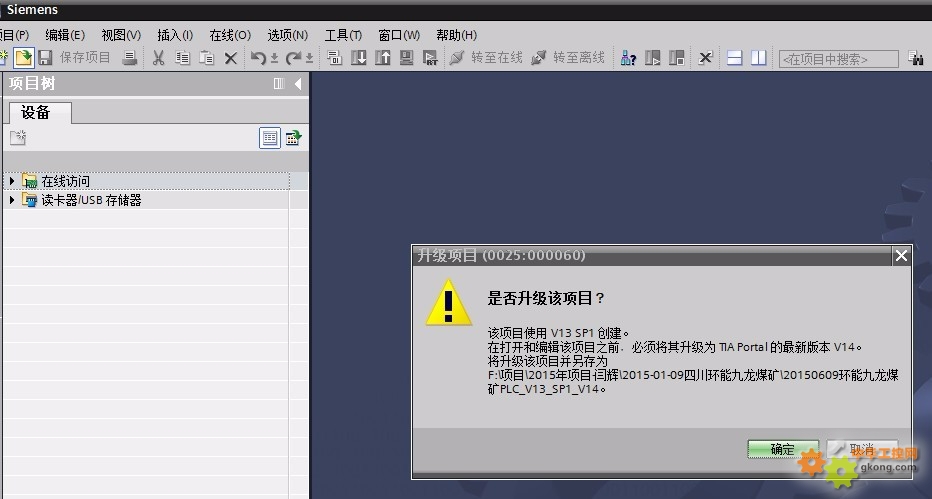The image size is (932, 499).
Task: Open the 帮助(H) menu
Action: pyautogui.click(x=456, y=35)
